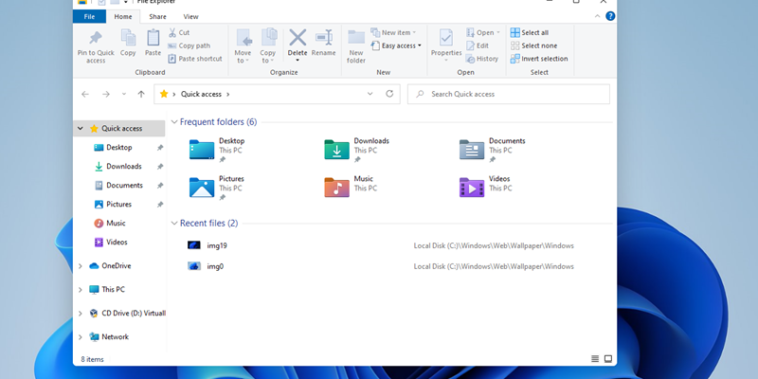Collapse the ribbon with the chevron
The image size is (758, 379).
[598, 16]
